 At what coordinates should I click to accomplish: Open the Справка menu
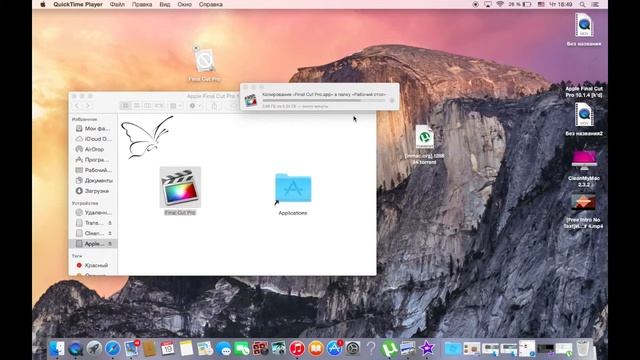(x=211, y=4)
